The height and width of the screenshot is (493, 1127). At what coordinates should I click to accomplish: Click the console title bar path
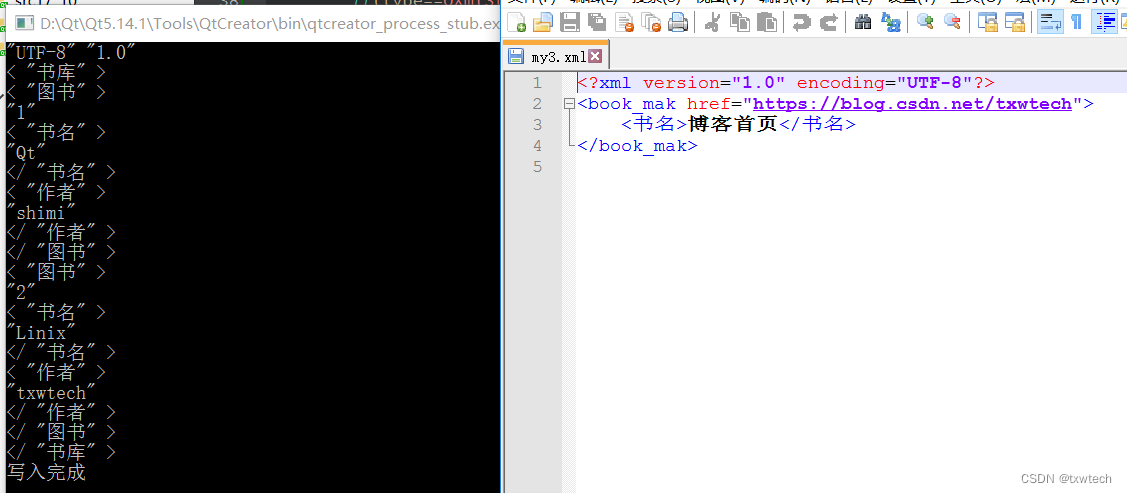[x=269, y=24]
